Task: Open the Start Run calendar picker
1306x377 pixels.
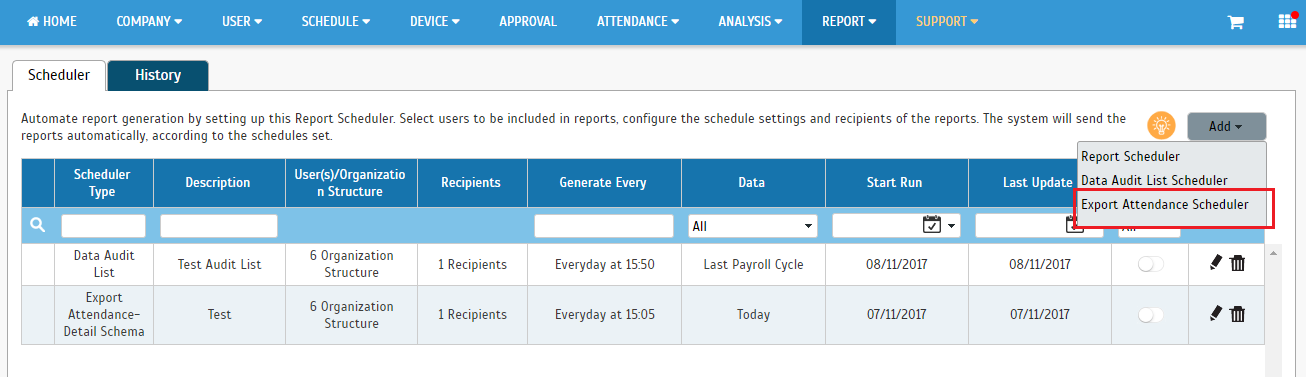Action: 932,225
